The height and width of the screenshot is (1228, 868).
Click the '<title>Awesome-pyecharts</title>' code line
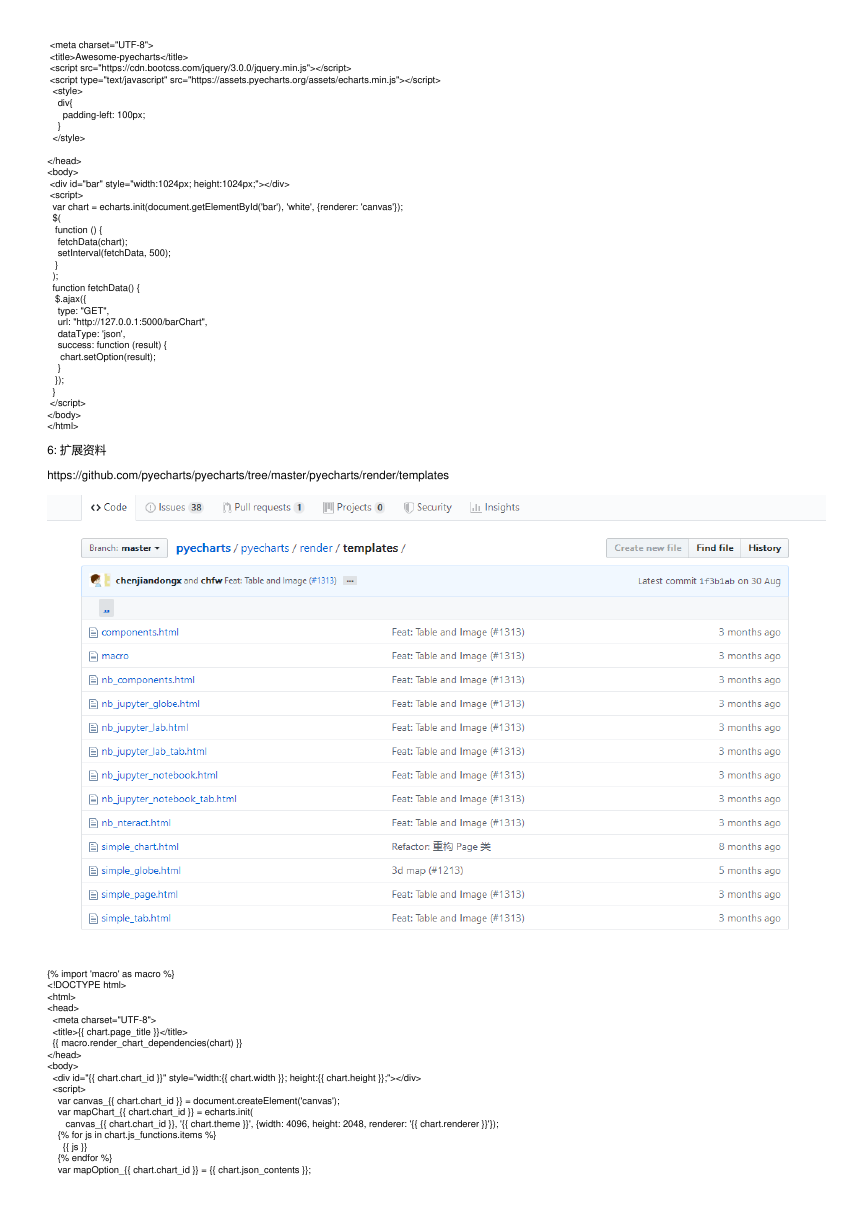[119, 57]
